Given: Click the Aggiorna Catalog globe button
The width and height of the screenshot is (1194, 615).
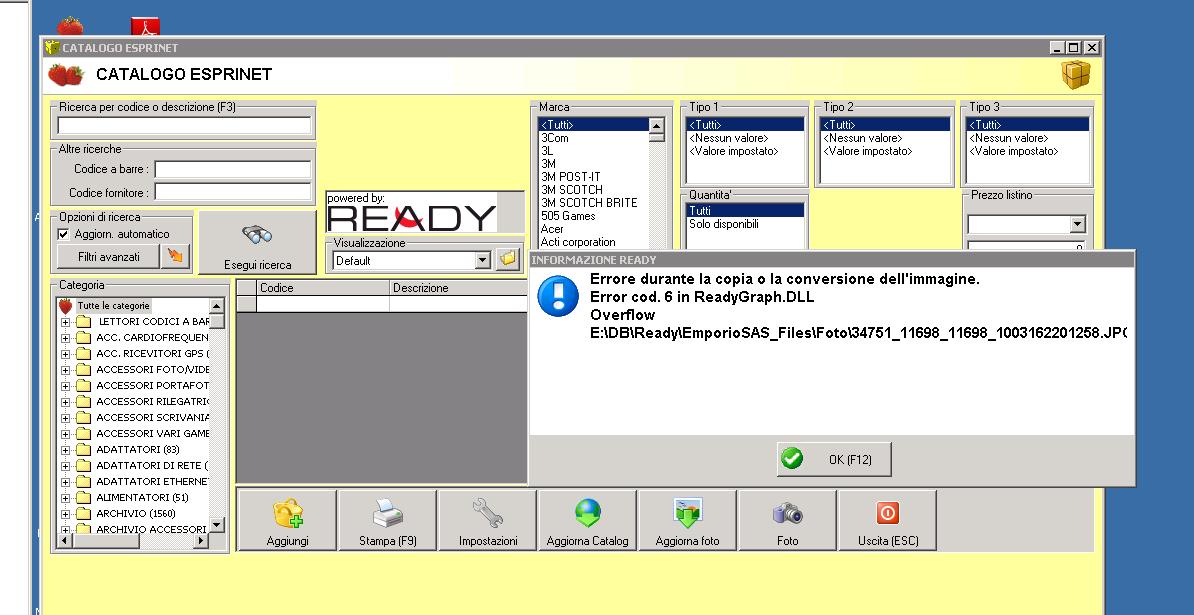Looking at the screenshot, I should tap(588, 521).
